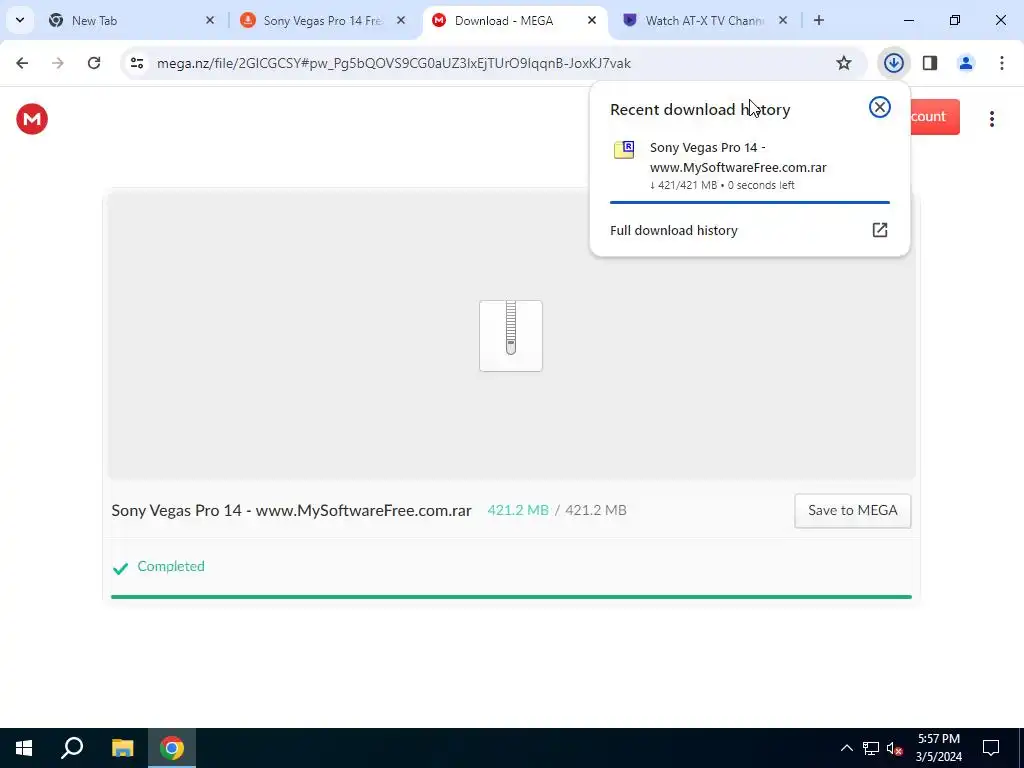Switch to Watch AT-X TV Channel tab
This screenshot has height=768, width=1024.
(x=704, y=20)
